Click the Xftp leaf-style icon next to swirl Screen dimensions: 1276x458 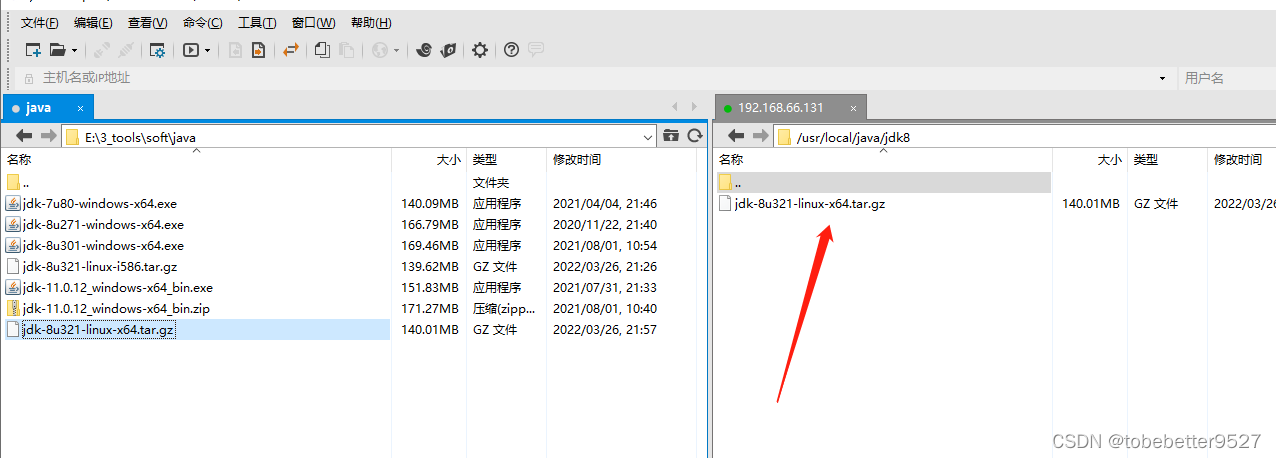(x=449, y=50)
